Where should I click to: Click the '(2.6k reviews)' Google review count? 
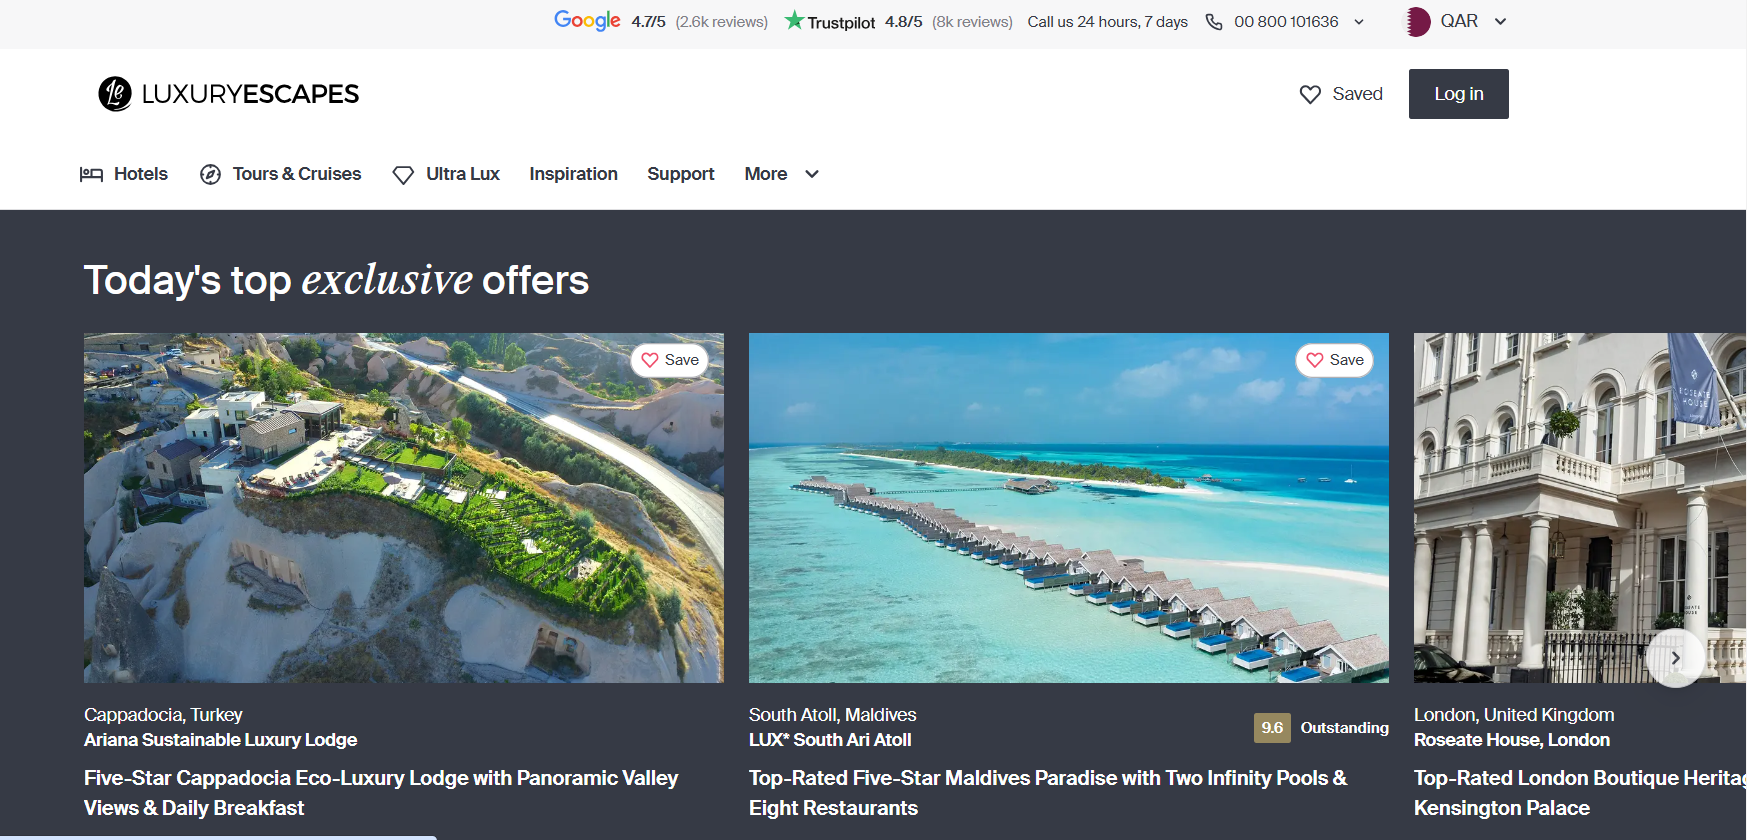(722, 22)
